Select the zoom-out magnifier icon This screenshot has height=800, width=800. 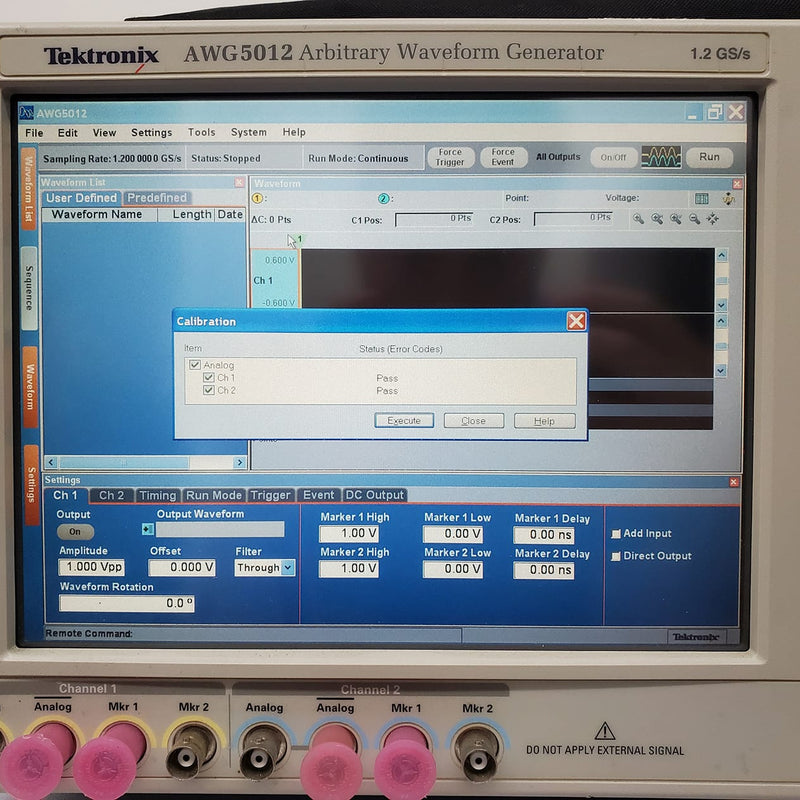coord(694,220)
